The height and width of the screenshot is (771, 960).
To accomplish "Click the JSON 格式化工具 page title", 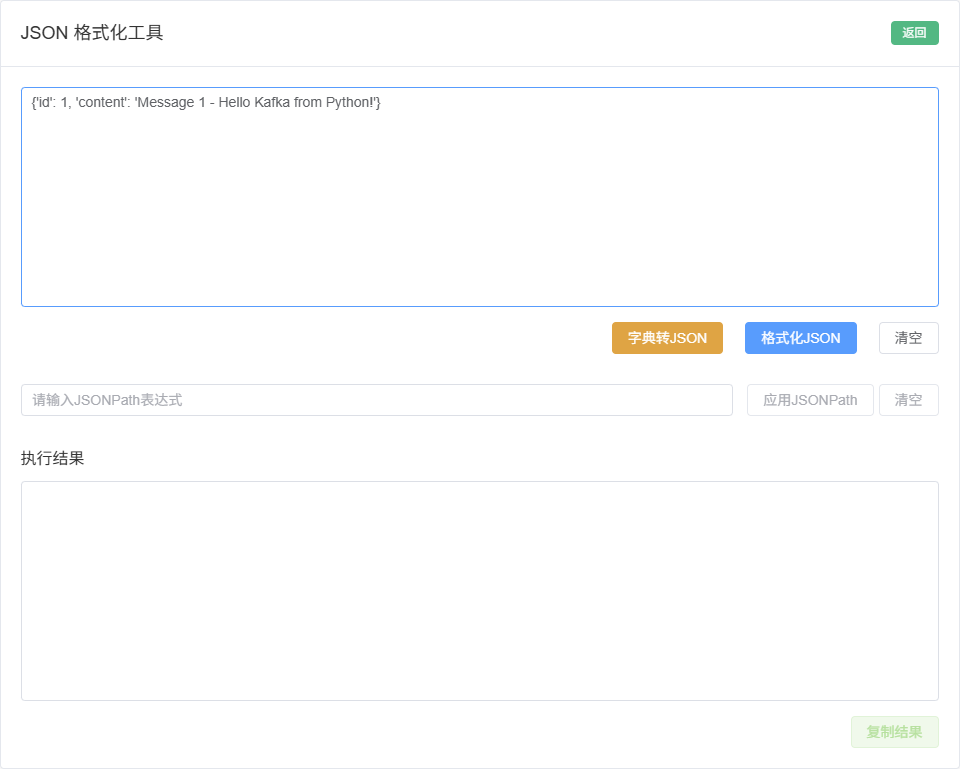I will click(x=94, y=33).
